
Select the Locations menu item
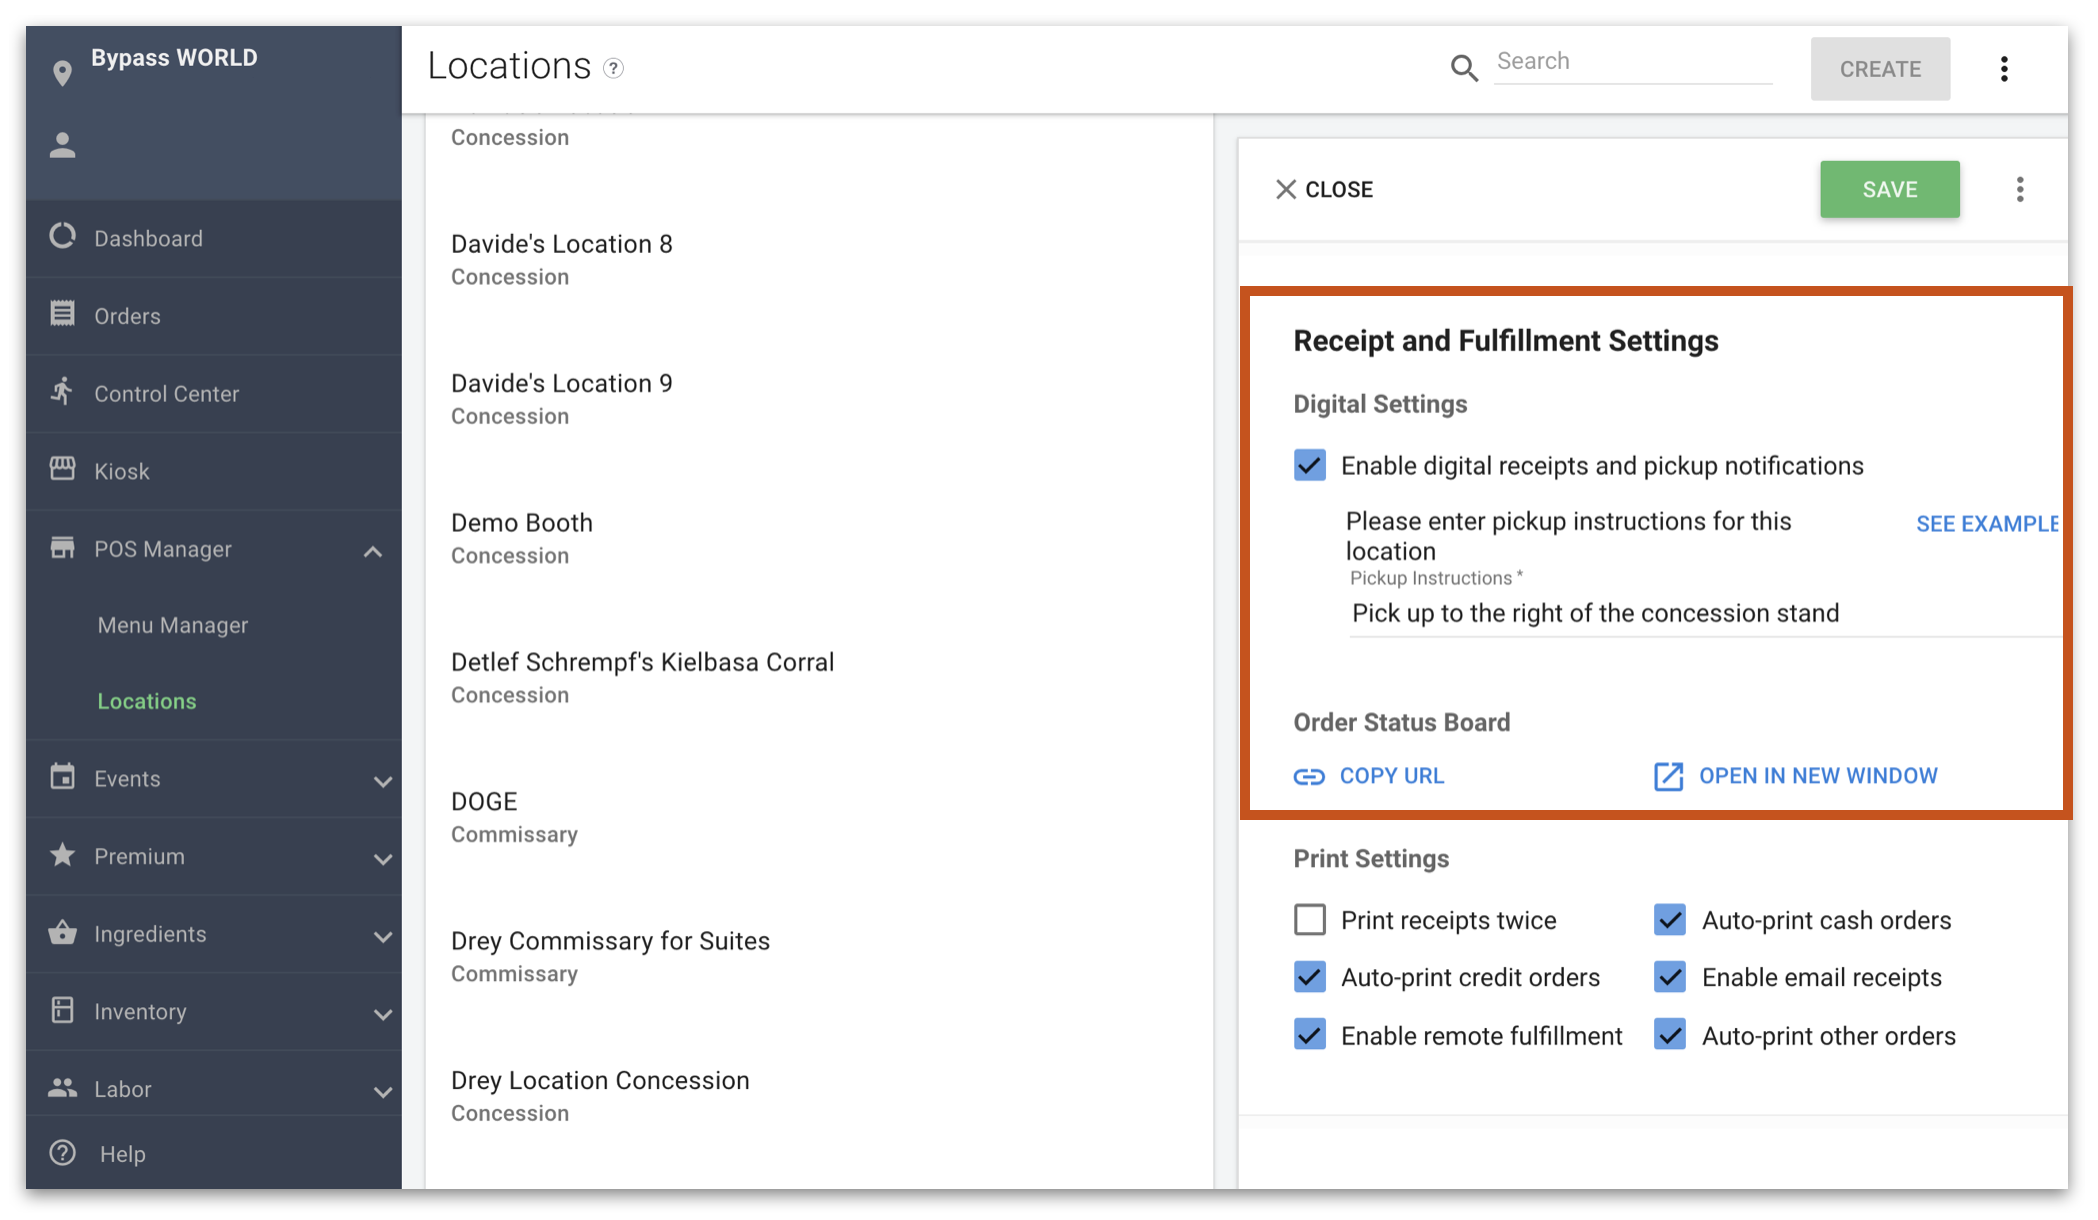click(145, 700)
